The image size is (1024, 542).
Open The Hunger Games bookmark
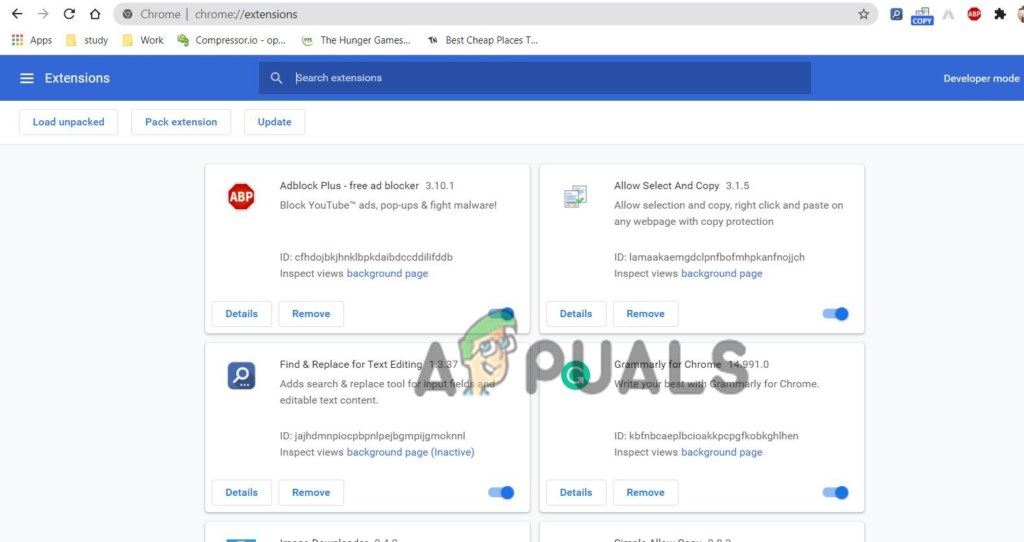(x=356, y=40)
